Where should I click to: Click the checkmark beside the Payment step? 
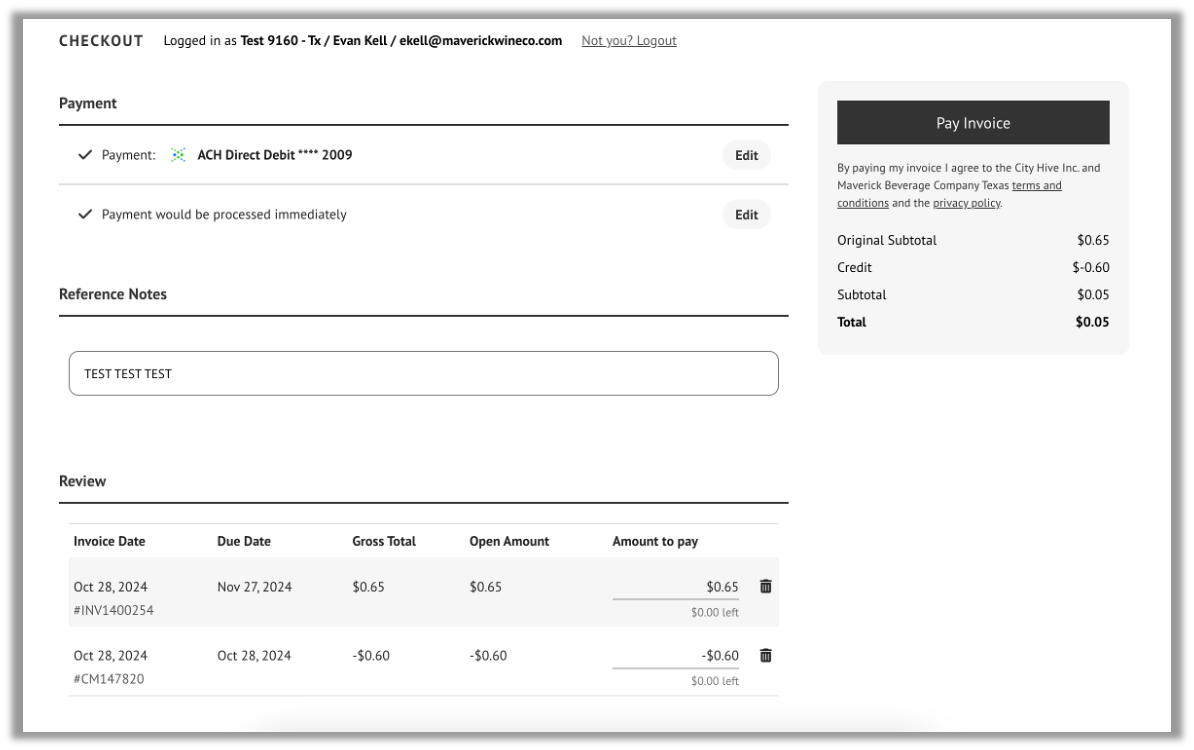(x=85, y=155)
